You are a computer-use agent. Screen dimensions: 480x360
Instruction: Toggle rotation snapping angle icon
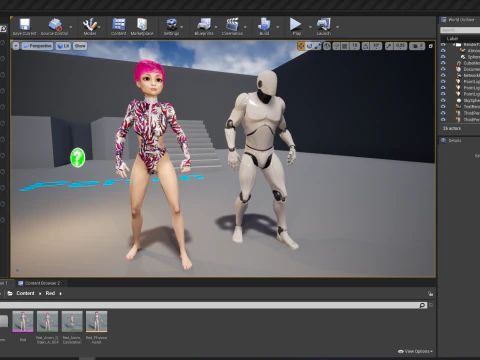point(366,46)
